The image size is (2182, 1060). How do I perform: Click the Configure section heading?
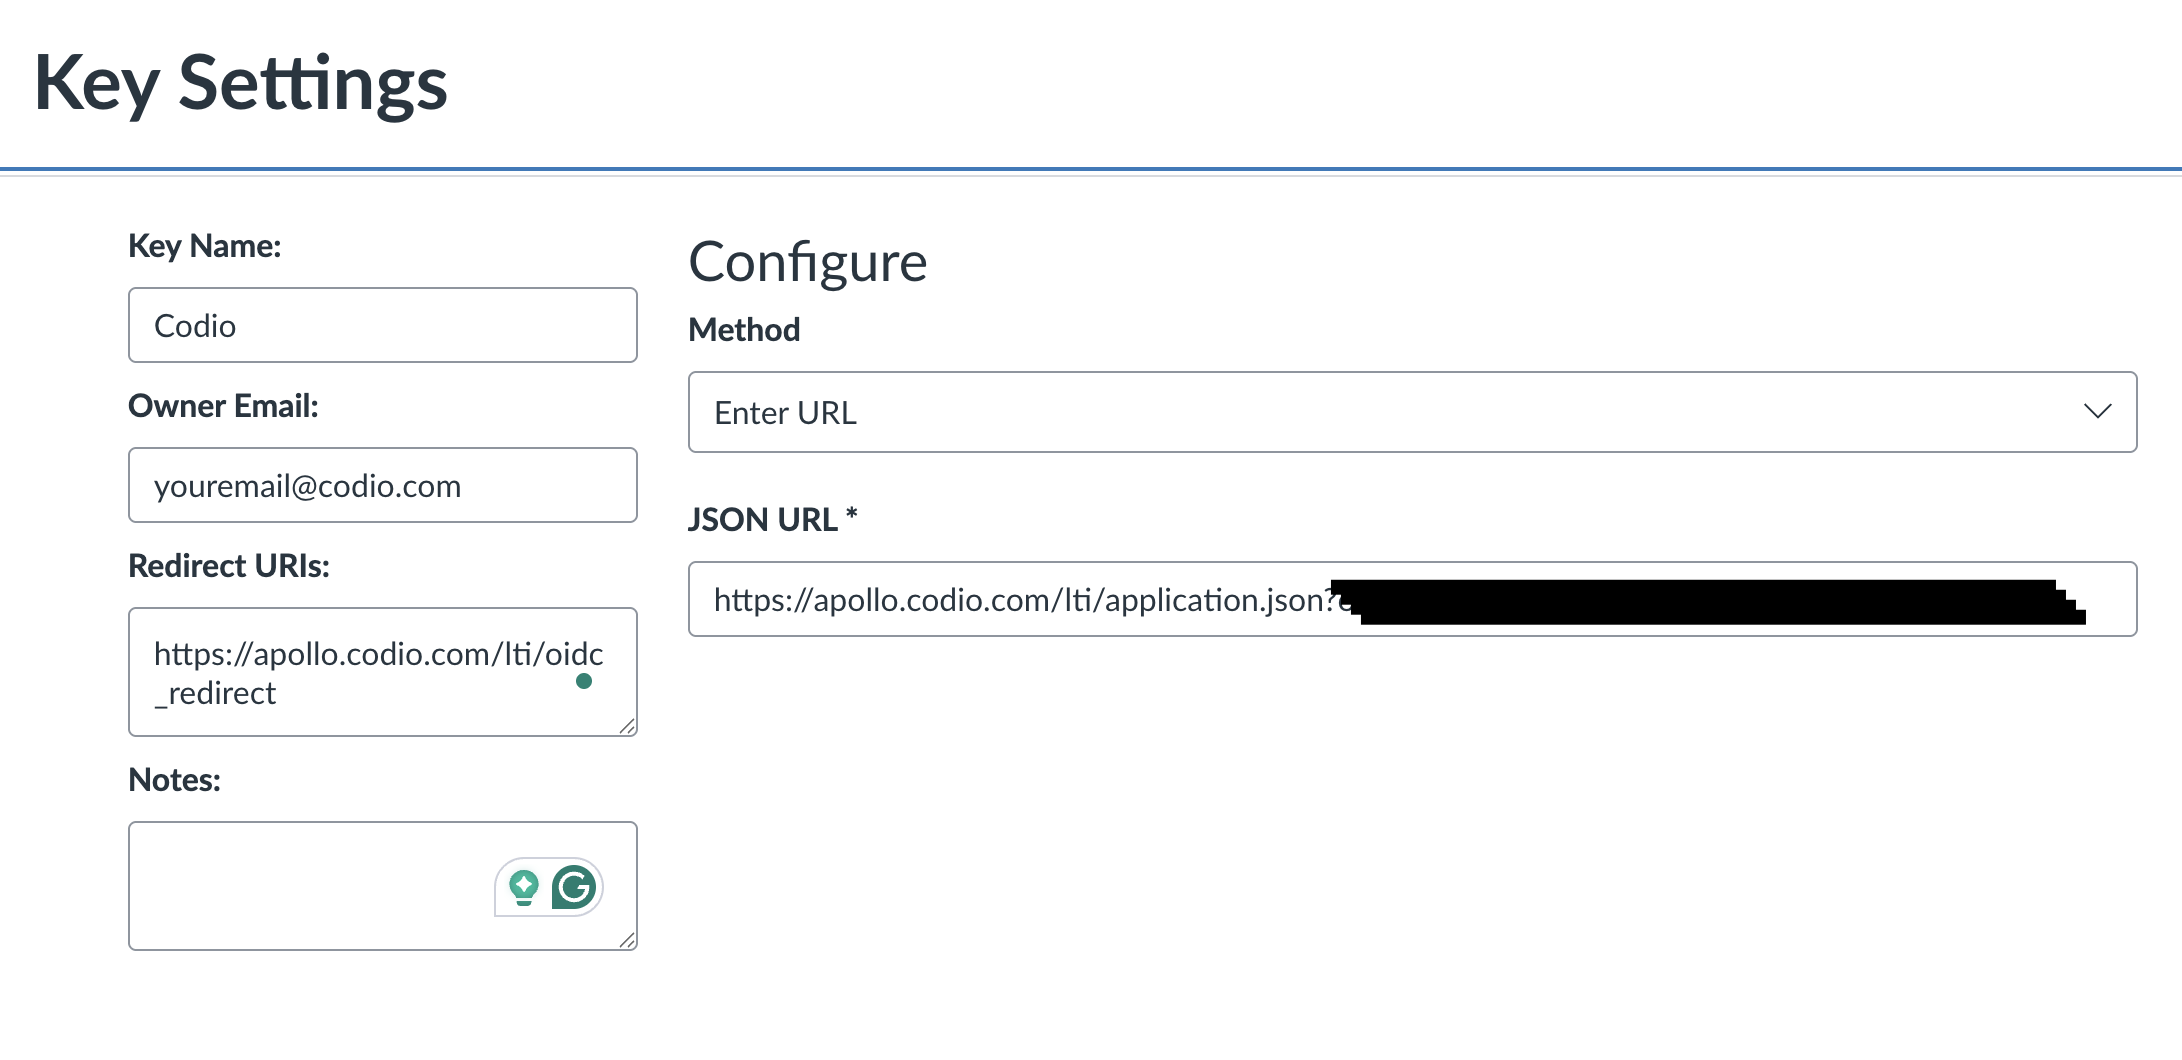808,262
